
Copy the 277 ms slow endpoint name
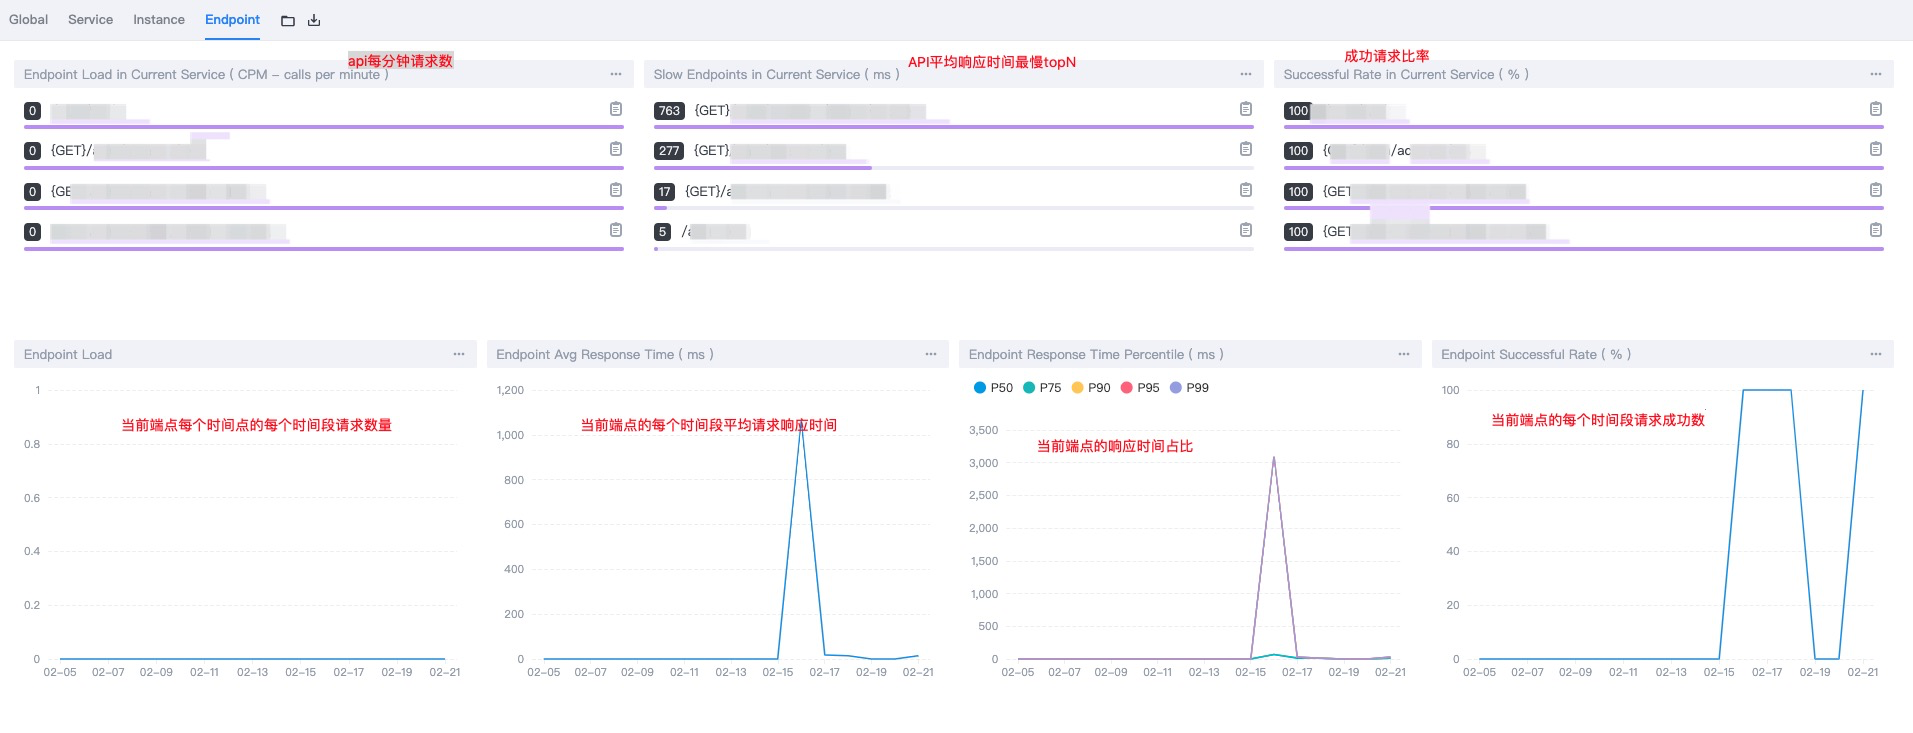1246,149
